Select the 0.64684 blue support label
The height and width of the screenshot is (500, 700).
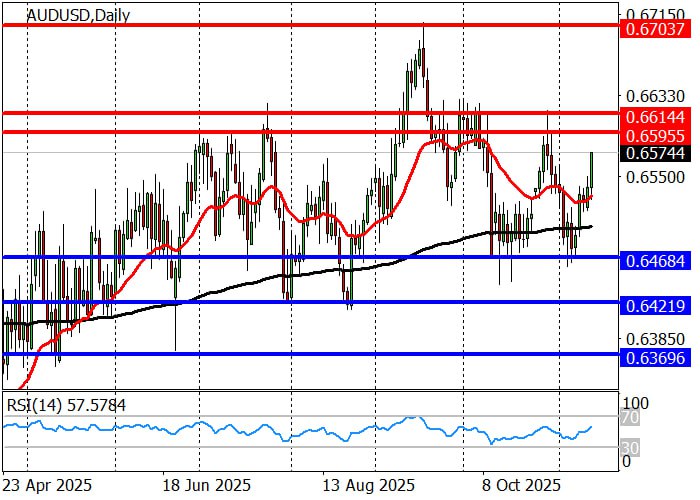point(656,258)
